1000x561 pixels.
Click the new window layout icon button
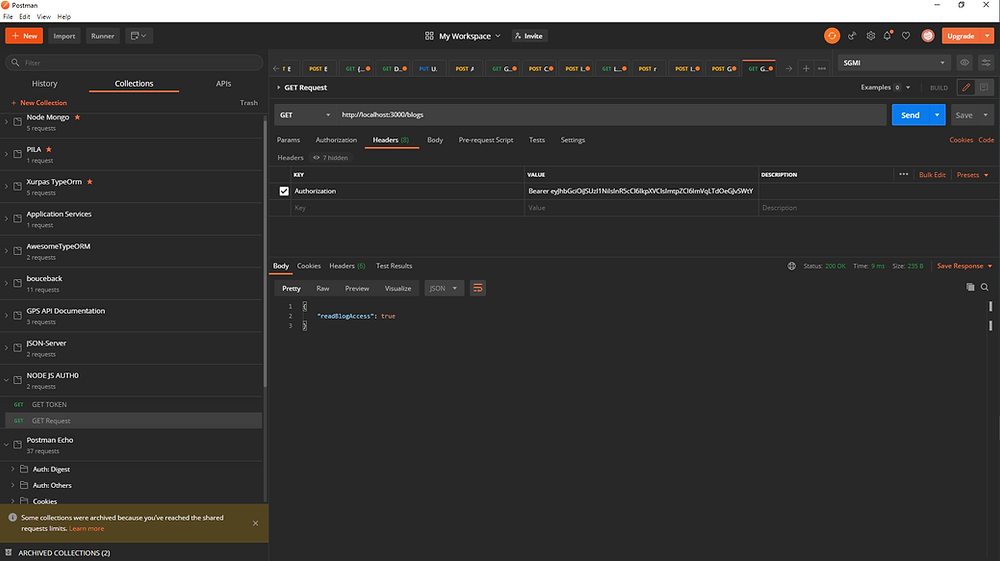(x=138, y=36)
